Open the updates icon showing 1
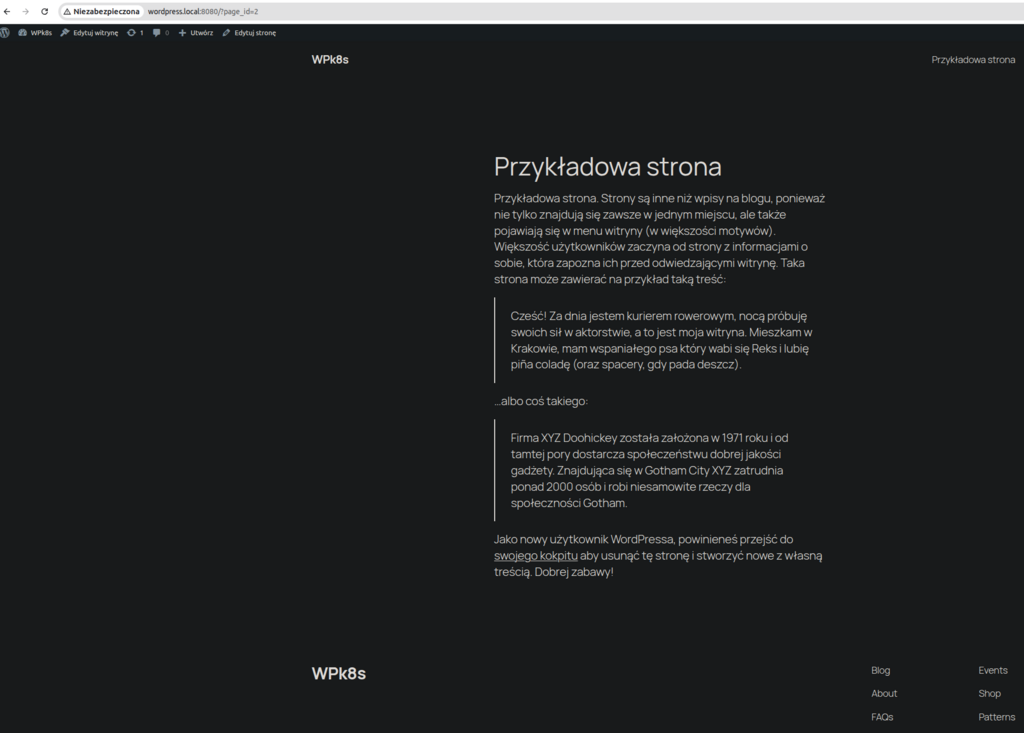This screenshot has height=733, width=1024. [135, 32]
